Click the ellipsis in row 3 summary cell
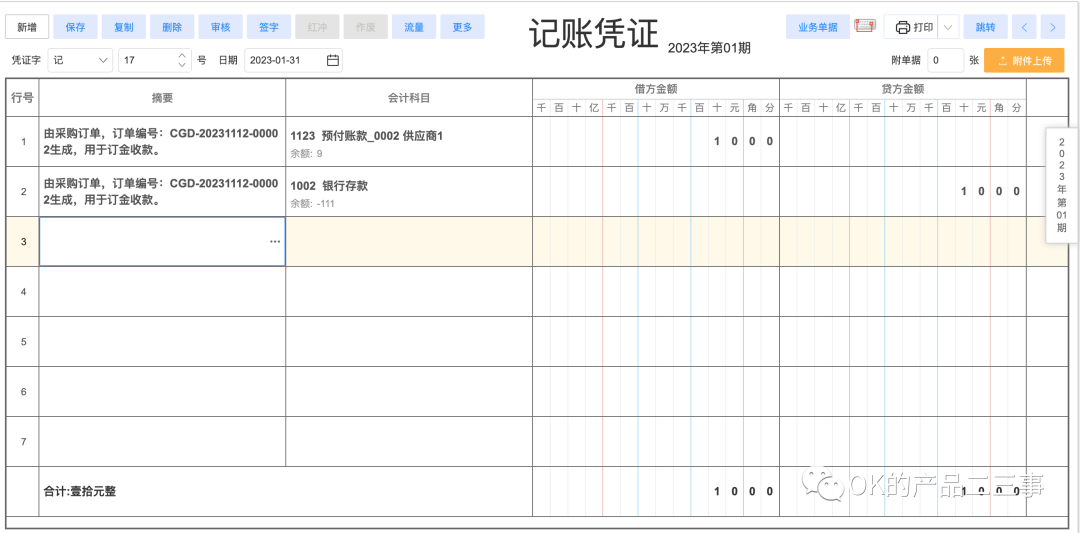The image size is (1080, 533). tap(275, 242)
